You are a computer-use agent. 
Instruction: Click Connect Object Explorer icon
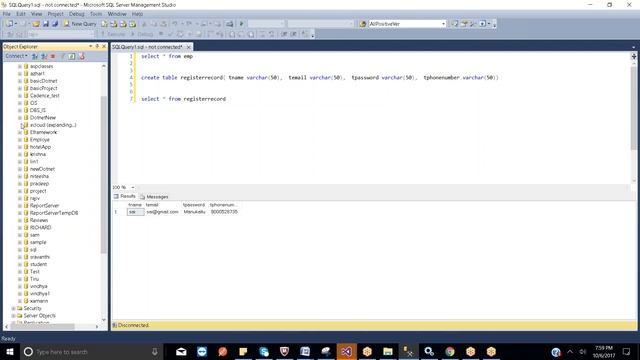coord(35,56)
